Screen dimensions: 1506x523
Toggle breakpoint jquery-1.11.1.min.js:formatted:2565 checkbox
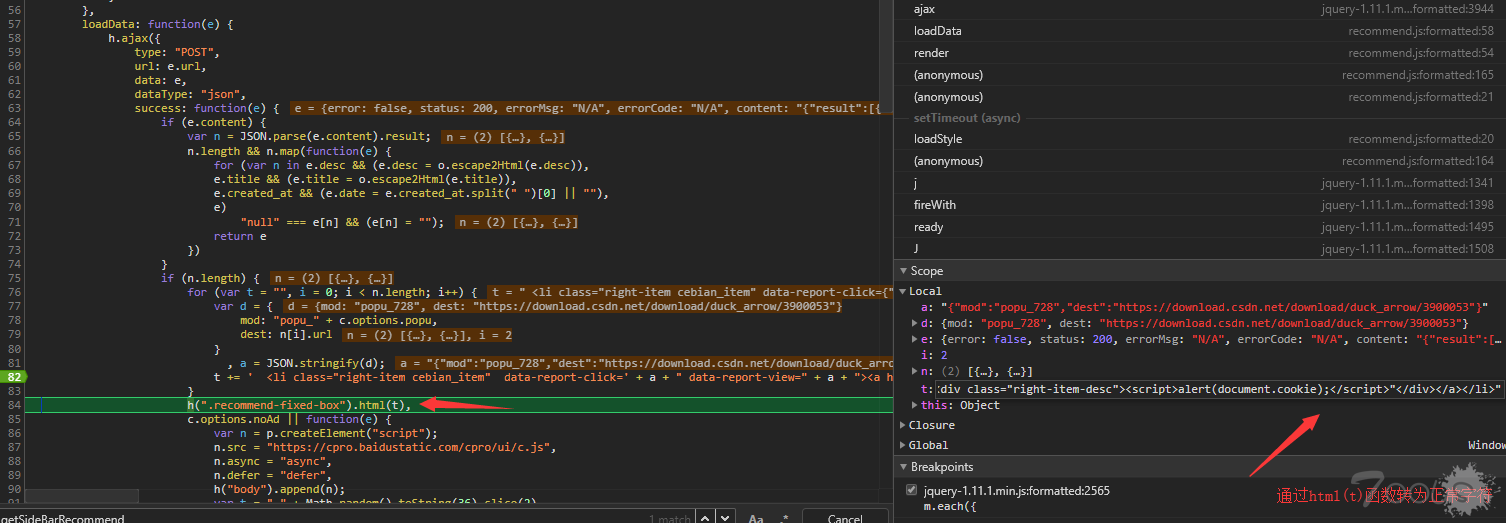[910, 490]
